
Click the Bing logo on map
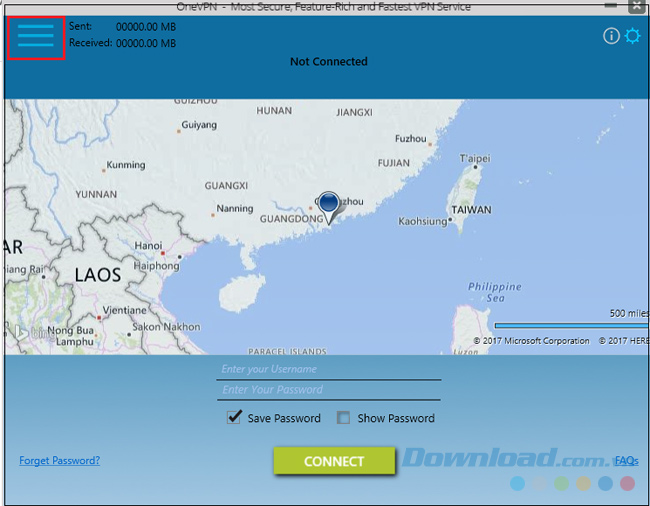[x=33, y=332]
